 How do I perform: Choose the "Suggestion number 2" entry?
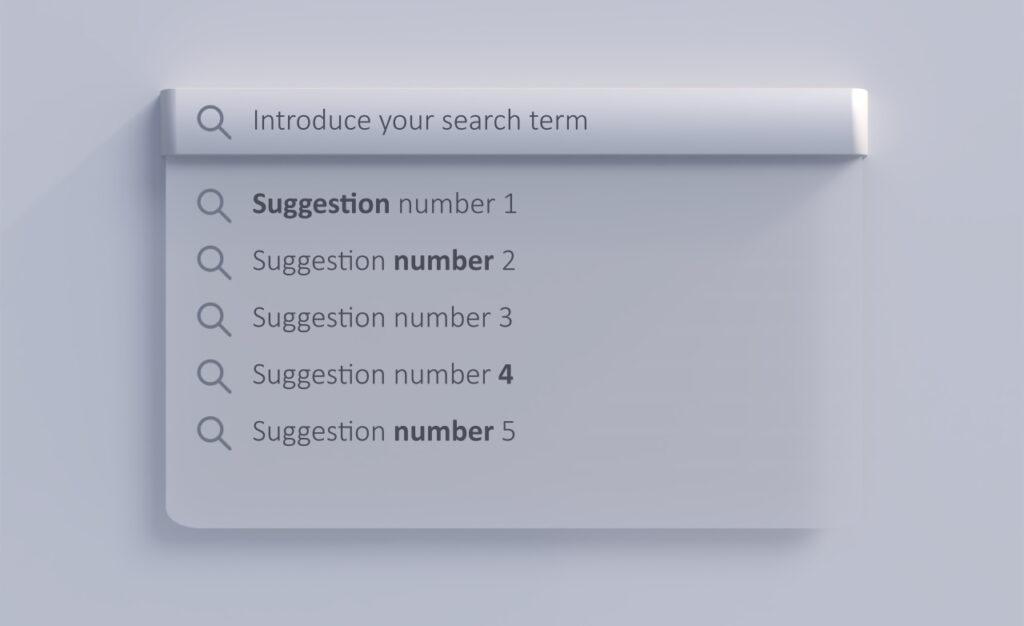[384, 262]
